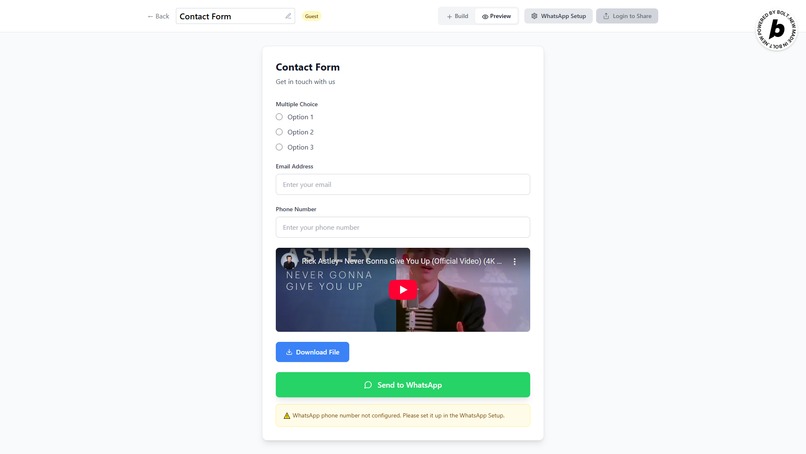Click the WhatsApp warning triangle icon
The height and width of the screenshot is (454, 806).
click(x=287, y=415)
